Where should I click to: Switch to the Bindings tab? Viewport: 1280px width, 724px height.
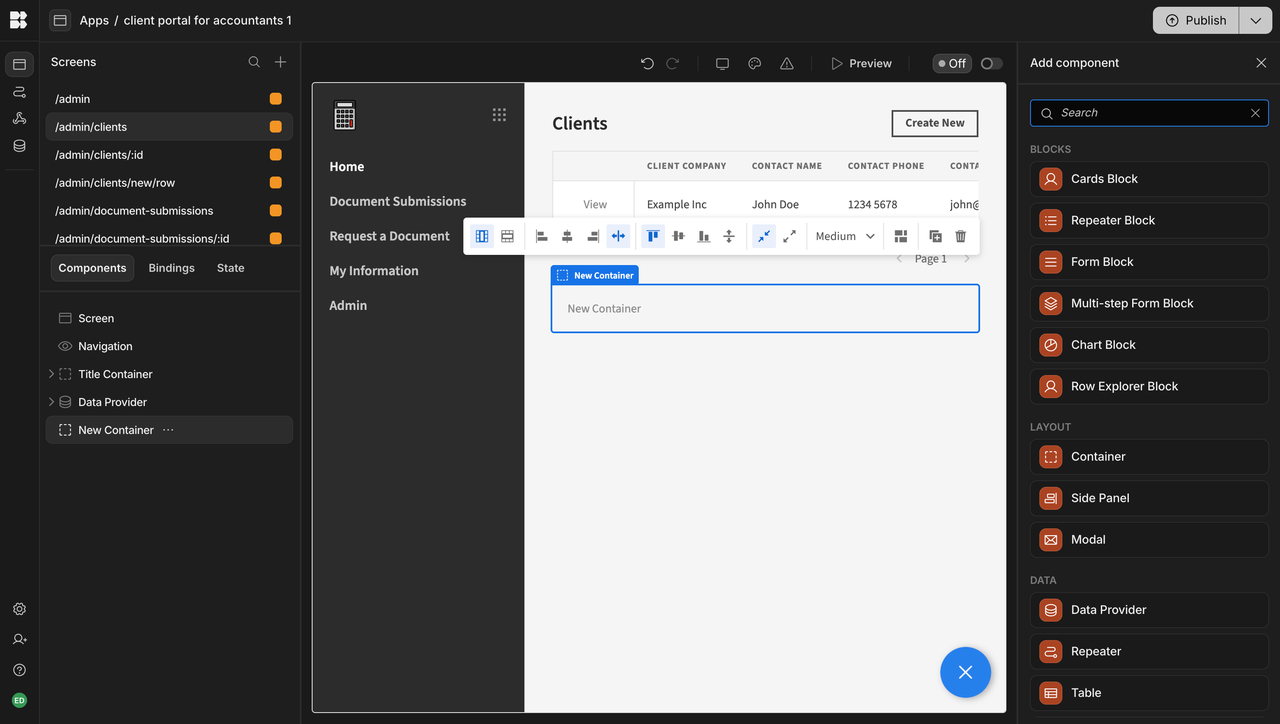[x=171, y=267]
